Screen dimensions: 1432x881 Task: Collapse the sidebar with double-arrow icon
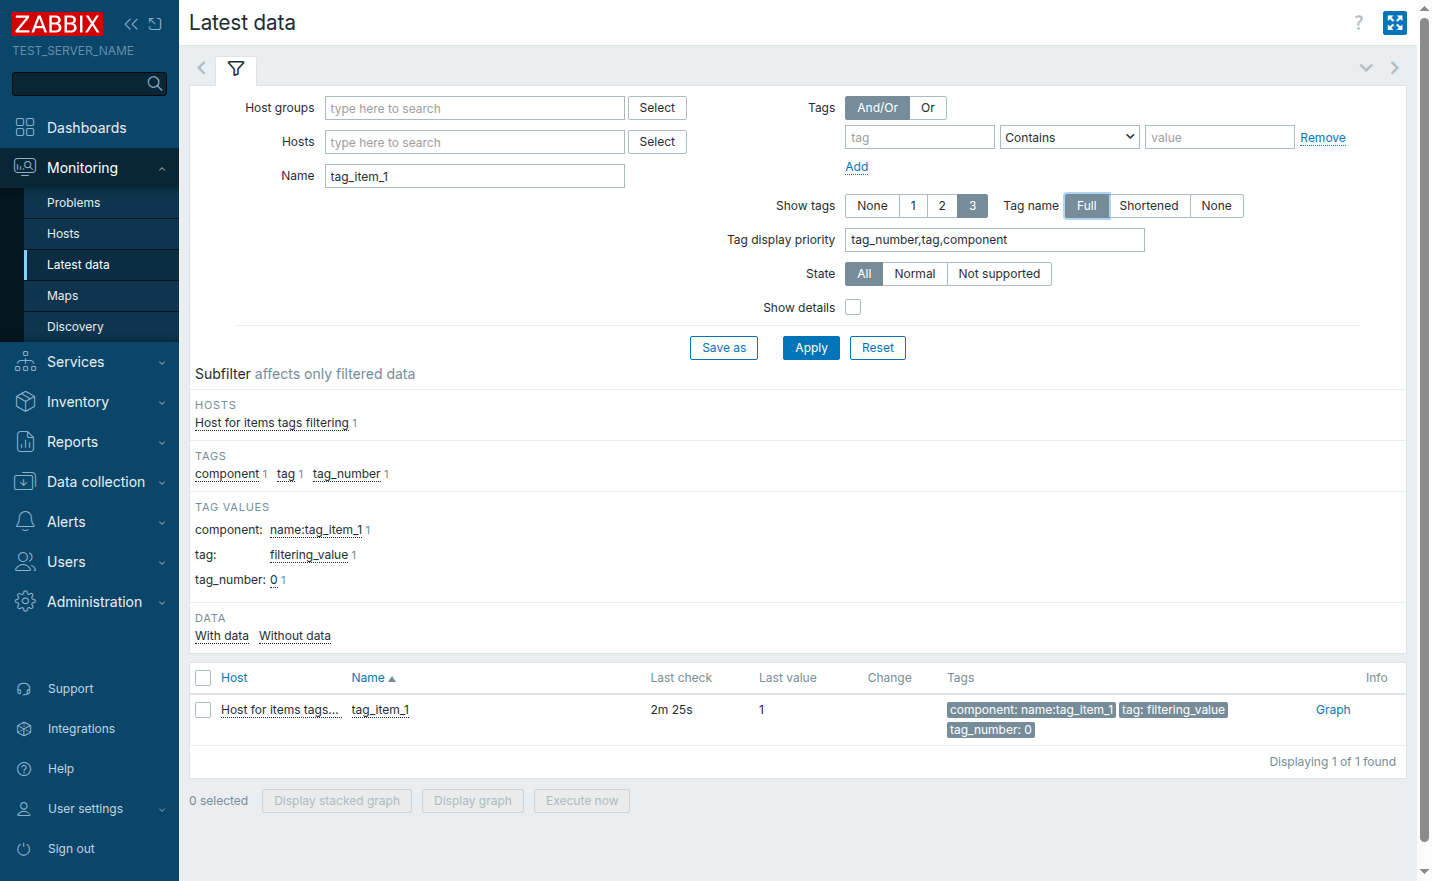131,24
